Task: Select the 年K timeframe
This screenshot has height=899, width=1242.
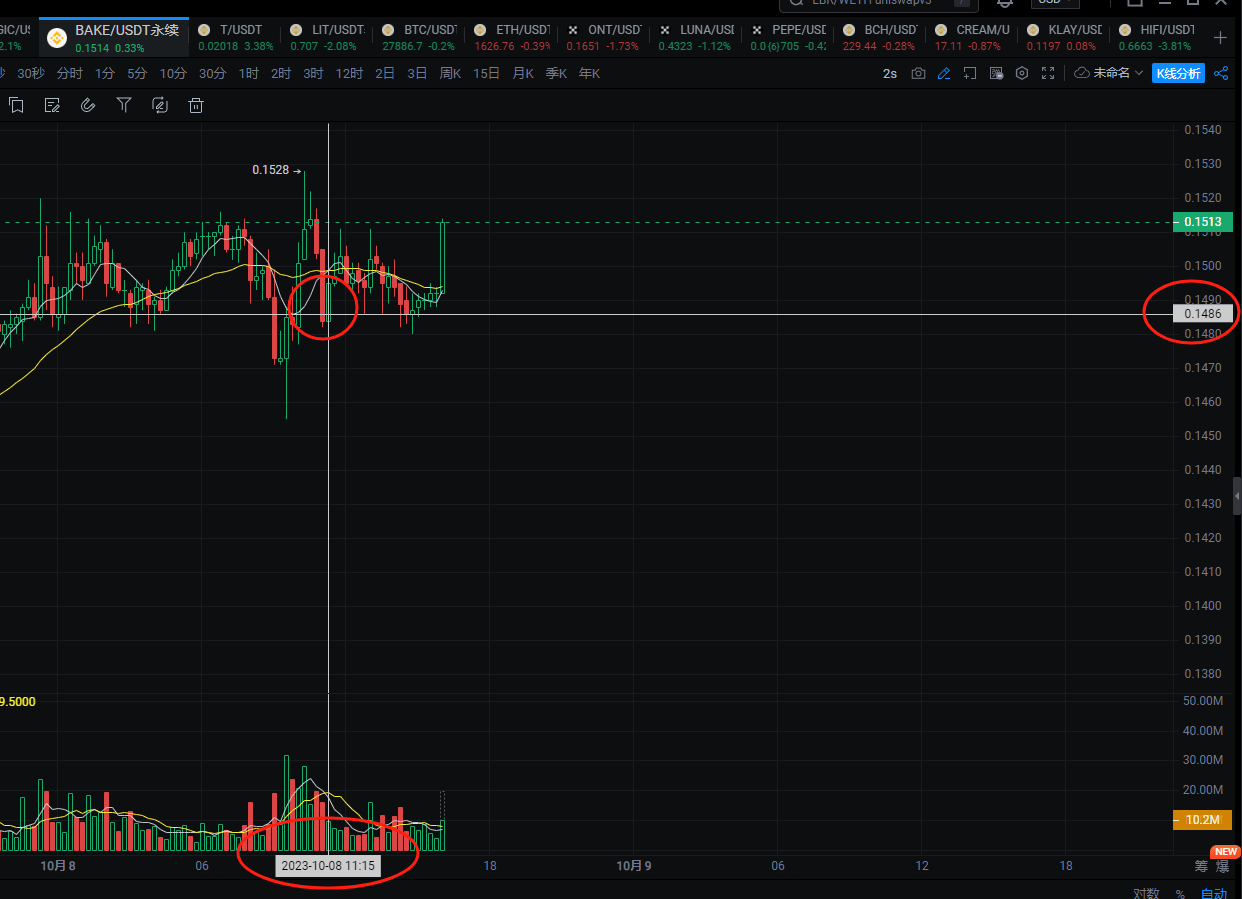Action: 589,73
